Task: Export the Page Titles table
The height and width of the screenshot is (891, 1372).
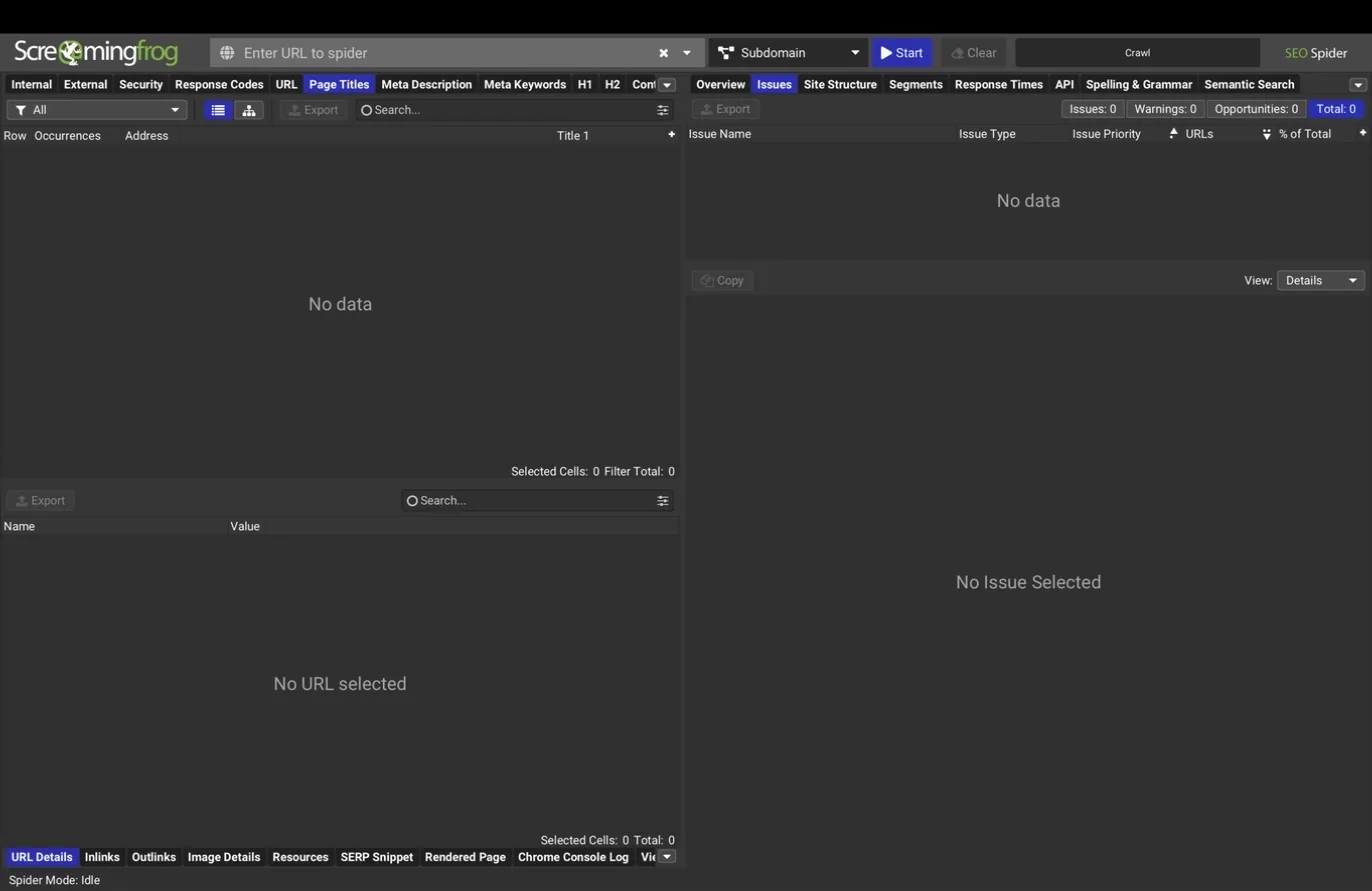Action: pyautogui.click(x=314, y=110)
